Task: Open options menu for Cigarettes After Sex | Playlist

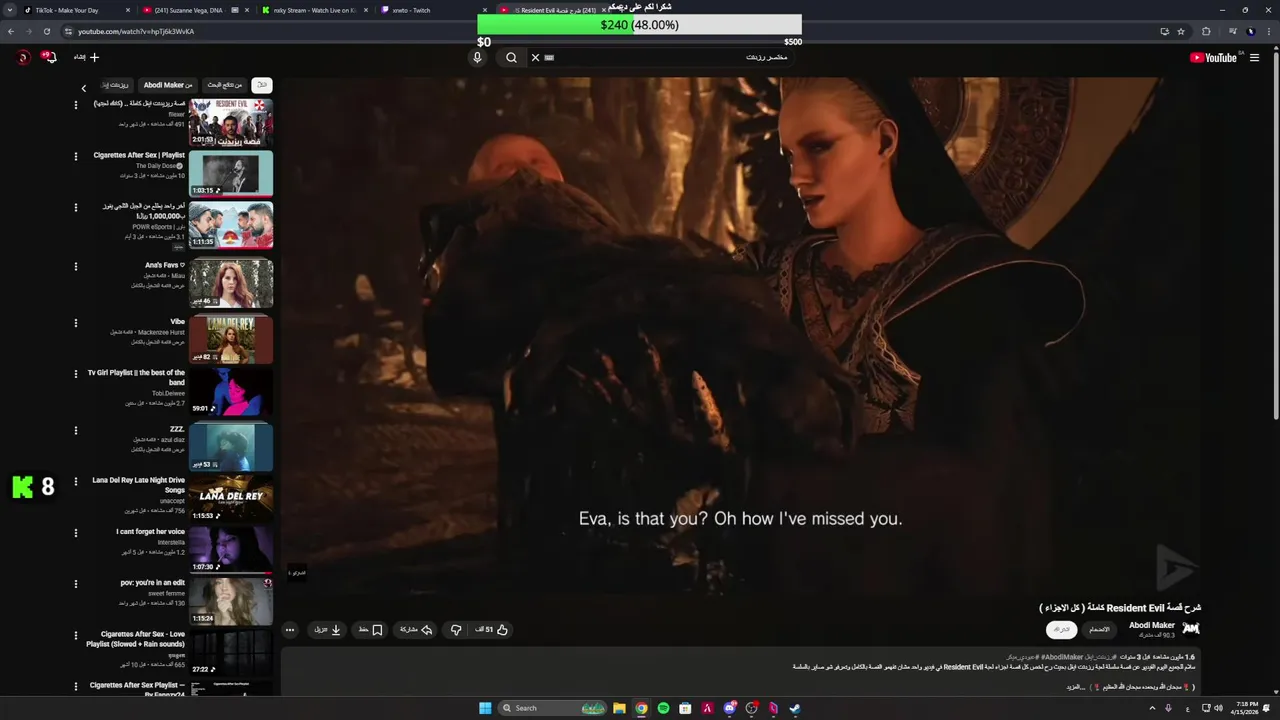Action: tap(76, 156)
